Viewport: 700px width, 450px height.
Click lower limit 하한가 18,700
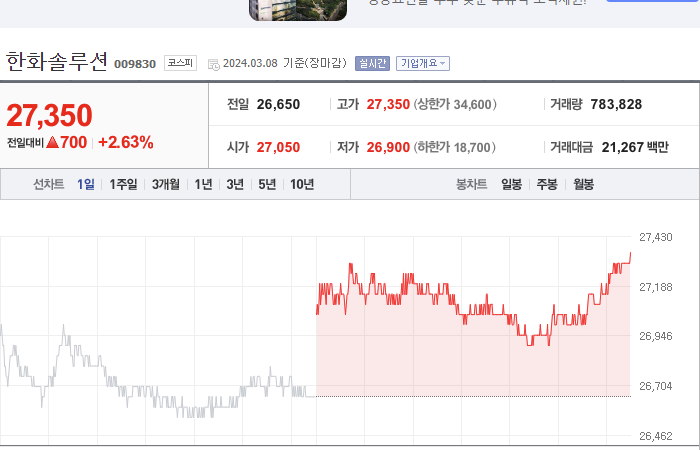(454, 147)
